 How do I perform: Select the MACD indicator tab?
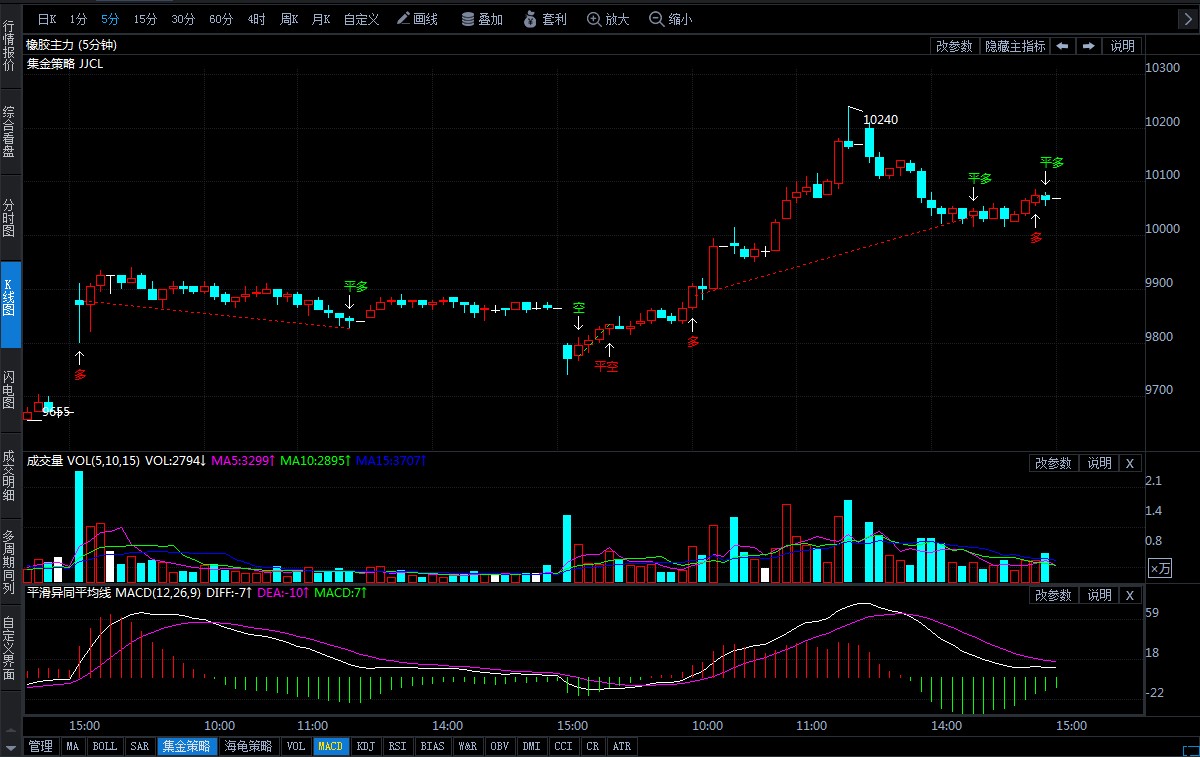tap(331, 746)
